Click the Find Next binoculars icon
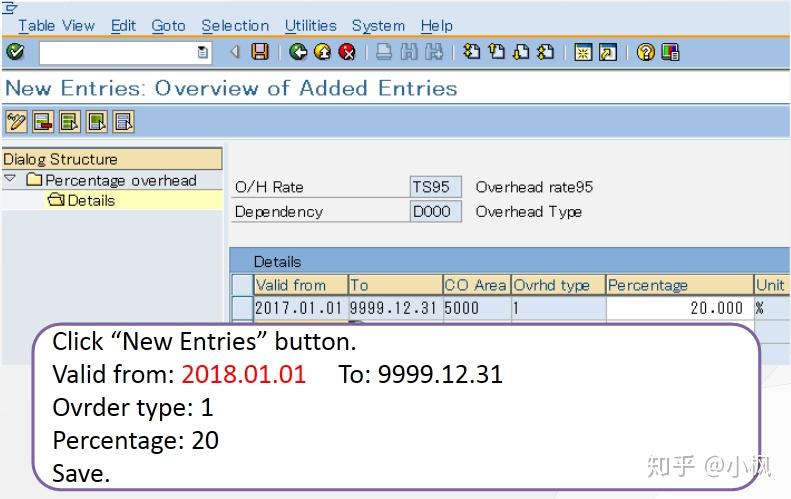Screen dimensions: 791x499 click(x=434, y=52)
